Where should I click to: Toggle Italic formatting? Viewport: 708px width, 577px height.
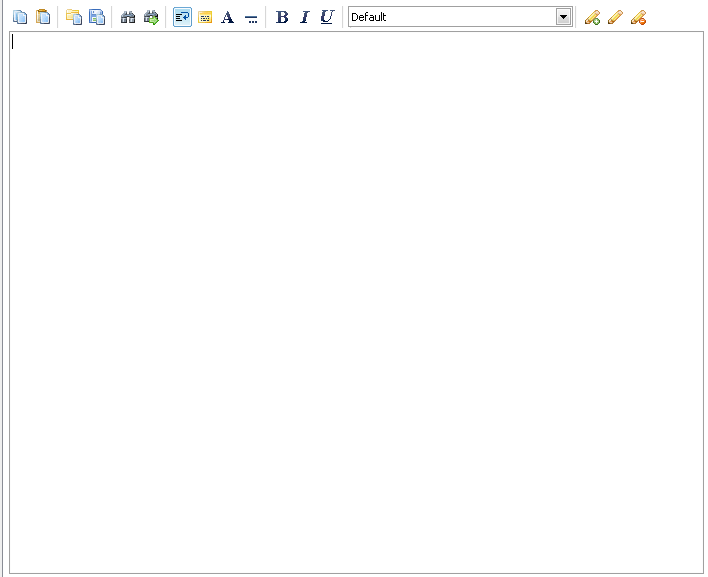[305, 17]
